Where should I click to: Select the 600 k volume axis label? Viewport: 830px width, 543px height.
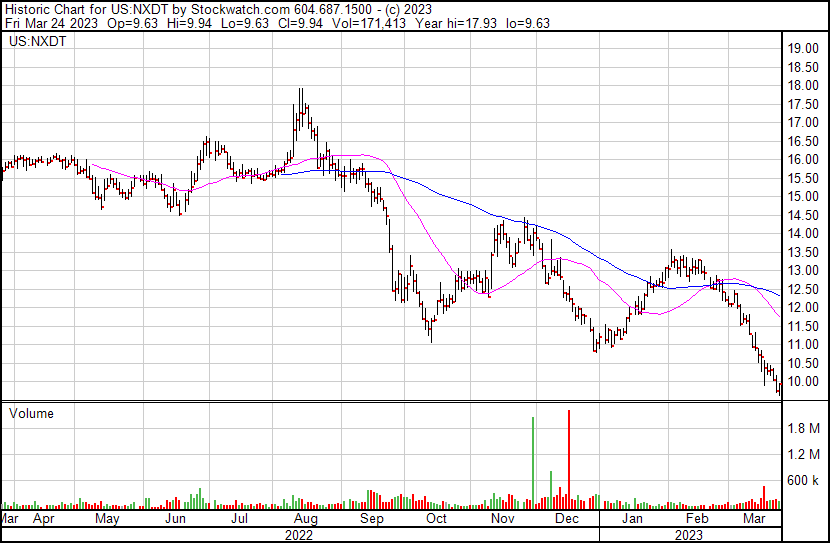point(804,481)
